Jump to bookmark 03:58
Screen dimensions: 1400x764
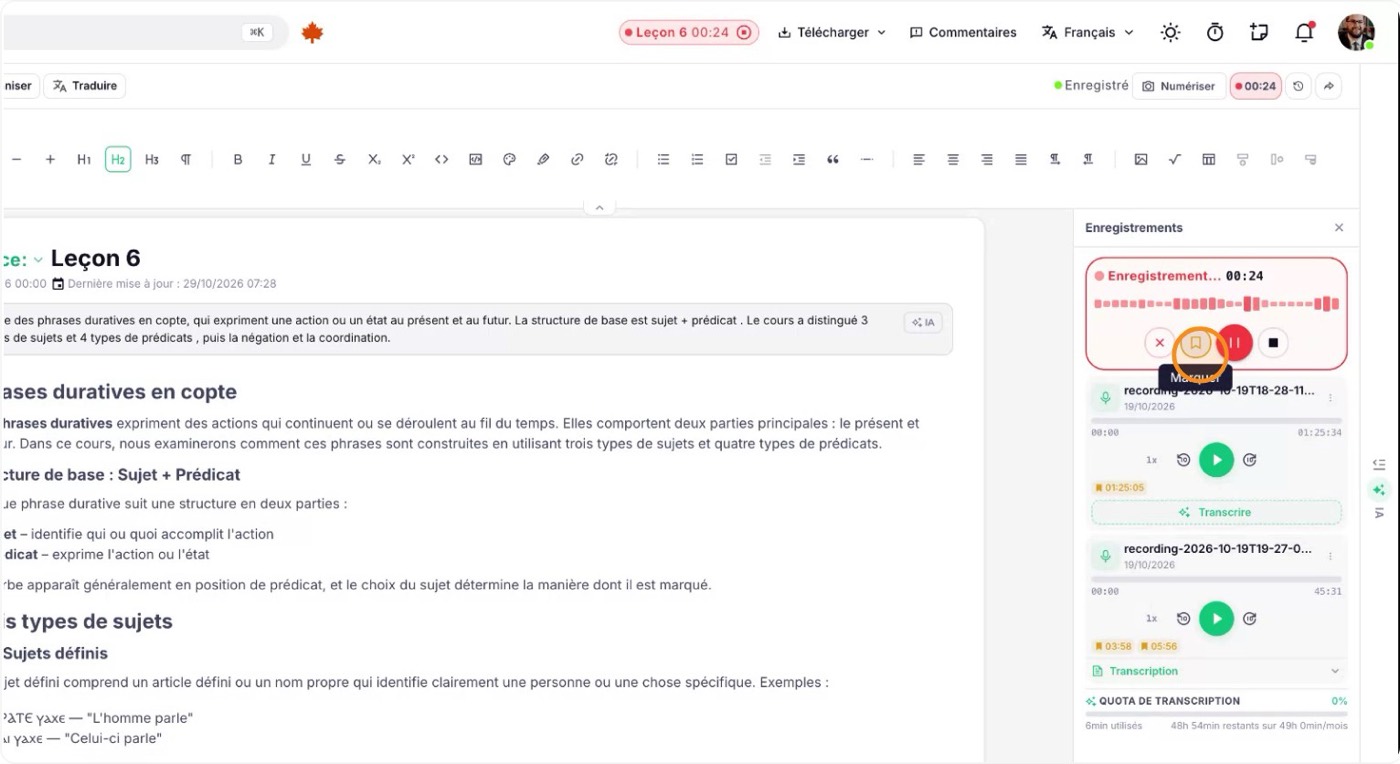point(1113,646)
